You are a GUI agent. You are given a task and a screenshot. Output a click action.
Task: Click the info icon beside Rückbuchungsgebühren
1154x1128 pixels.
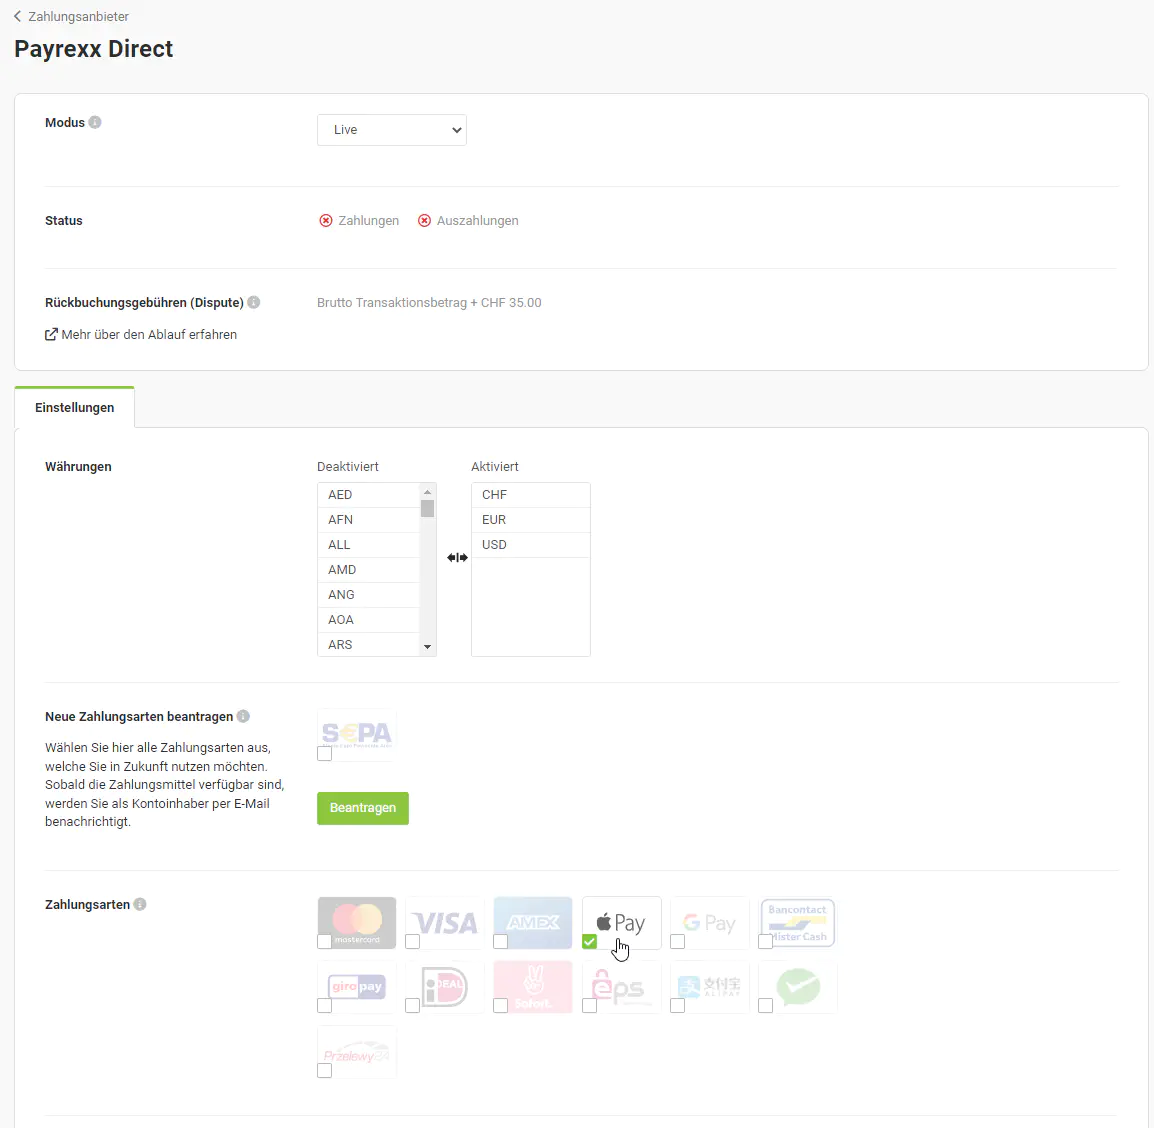[254, 303]
